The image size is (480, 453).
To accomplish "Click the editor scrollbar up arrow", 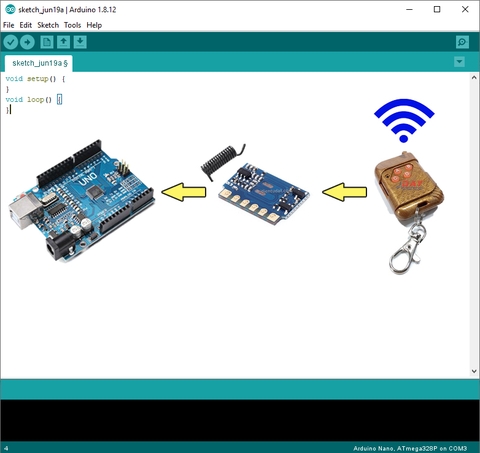I will coord(474,78).
